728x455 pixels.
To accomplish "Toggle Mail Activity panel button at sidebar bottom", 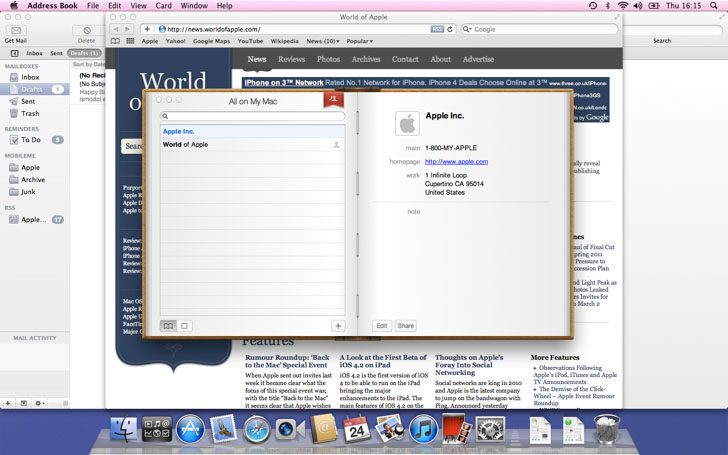I will (24, 403).
